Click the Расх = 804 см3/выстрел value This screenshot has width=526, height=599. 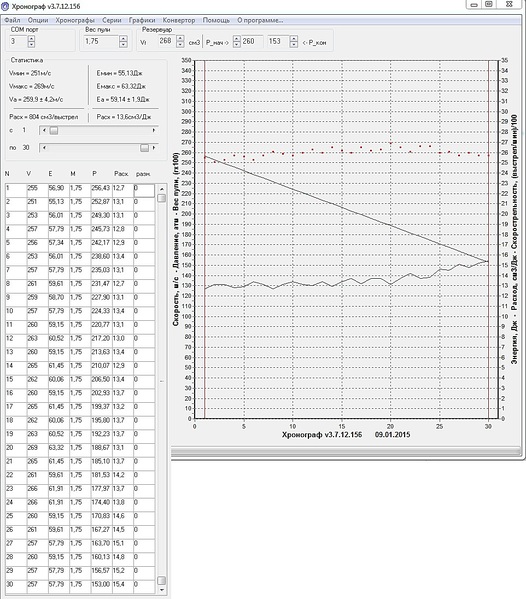pos(44,117)
